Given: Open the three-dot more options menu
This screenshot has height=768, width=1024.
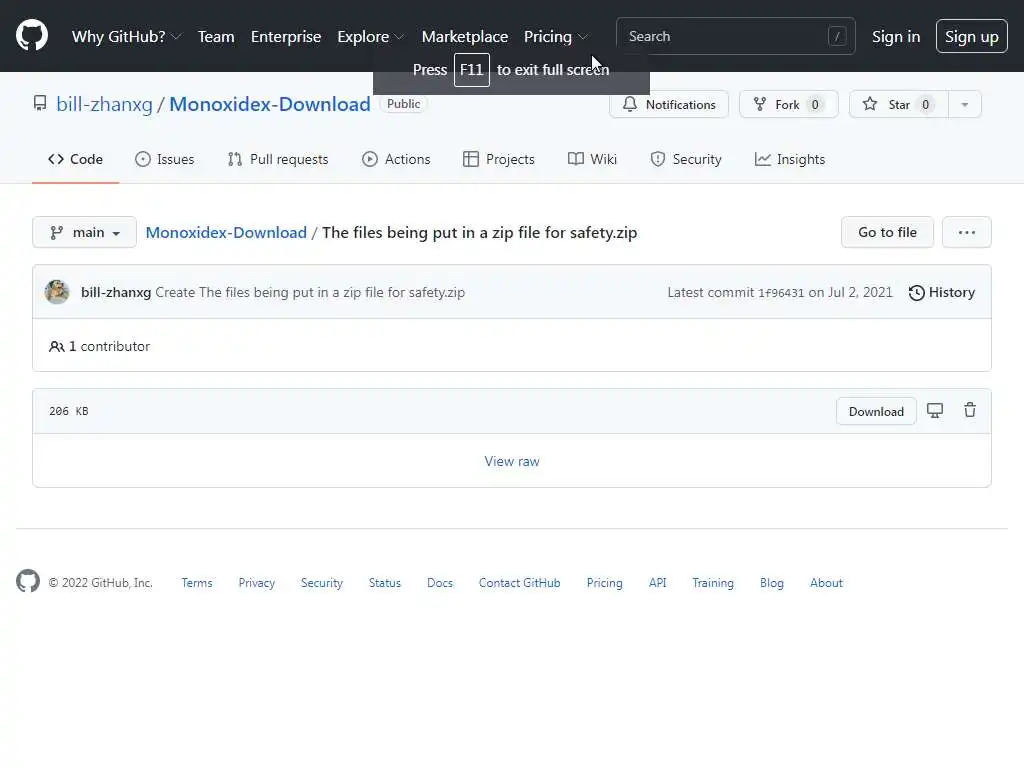Looking at the screenshot, I should pyautogui.click(x=967, y=232).
